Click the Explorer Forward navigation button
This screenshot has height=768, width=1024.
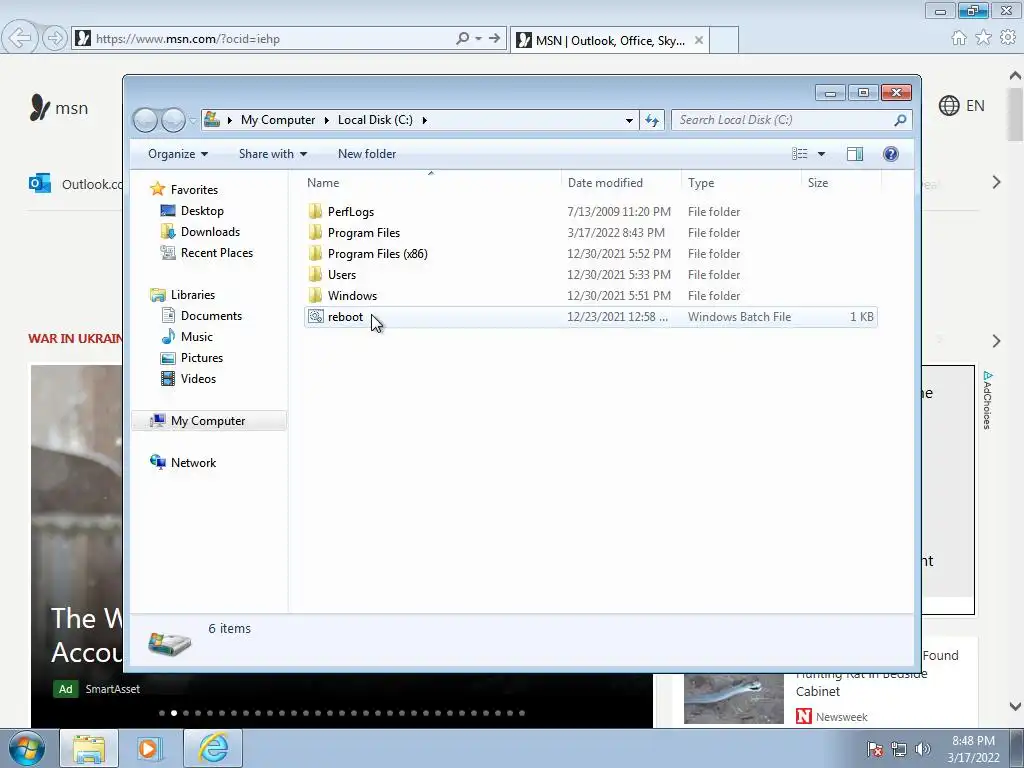173,120
